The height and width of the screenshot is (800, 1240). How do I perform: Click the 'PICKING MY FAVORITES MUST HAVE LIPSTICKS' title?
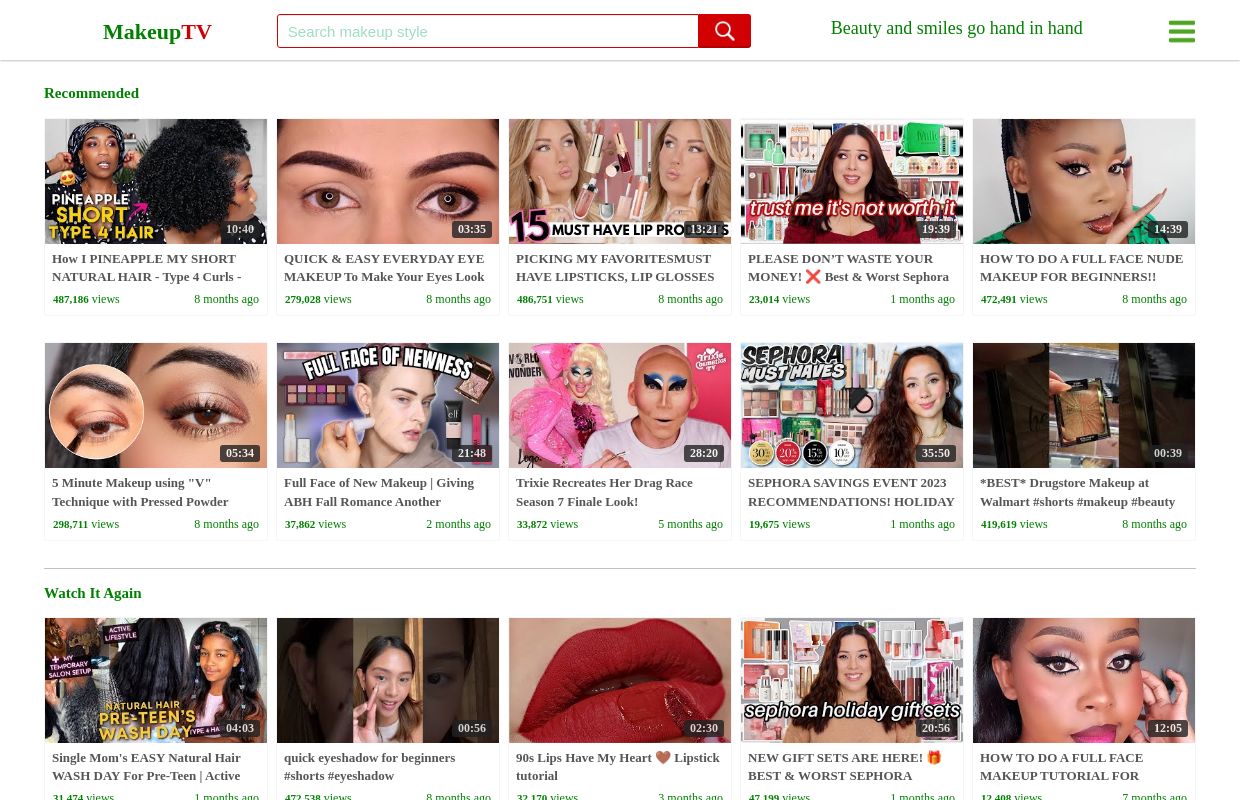coord(615,267)
